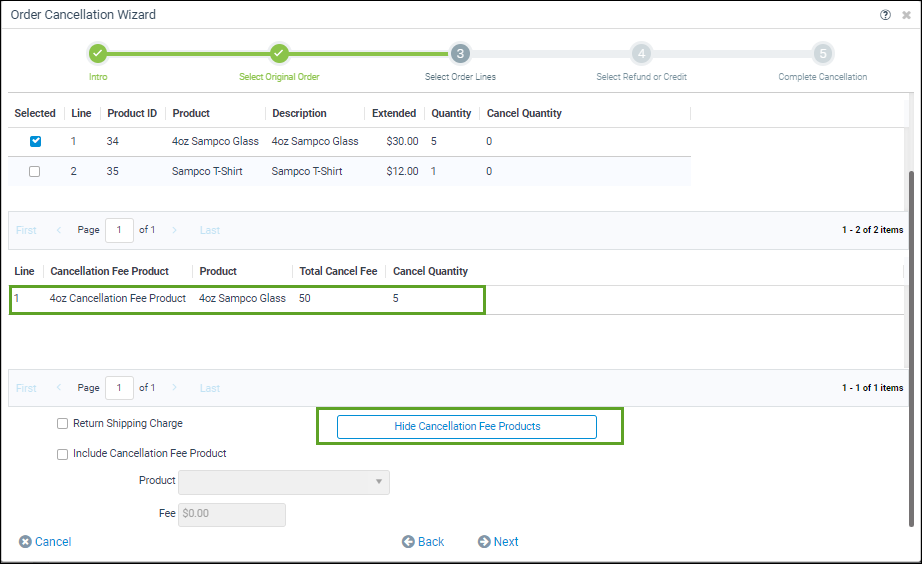Viewport: 922px width, 564px height.
Task: Click Total Cancel Fee column header
Action: point(338,271)
